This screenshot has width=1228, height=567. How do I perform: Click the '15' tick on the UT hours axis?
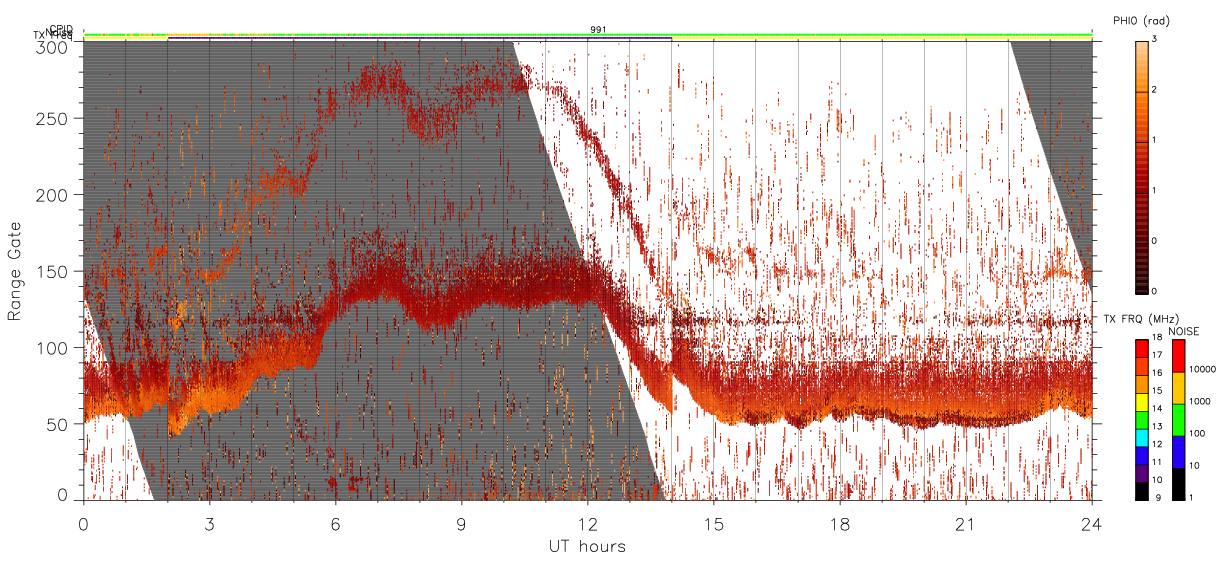click(714, 523)
